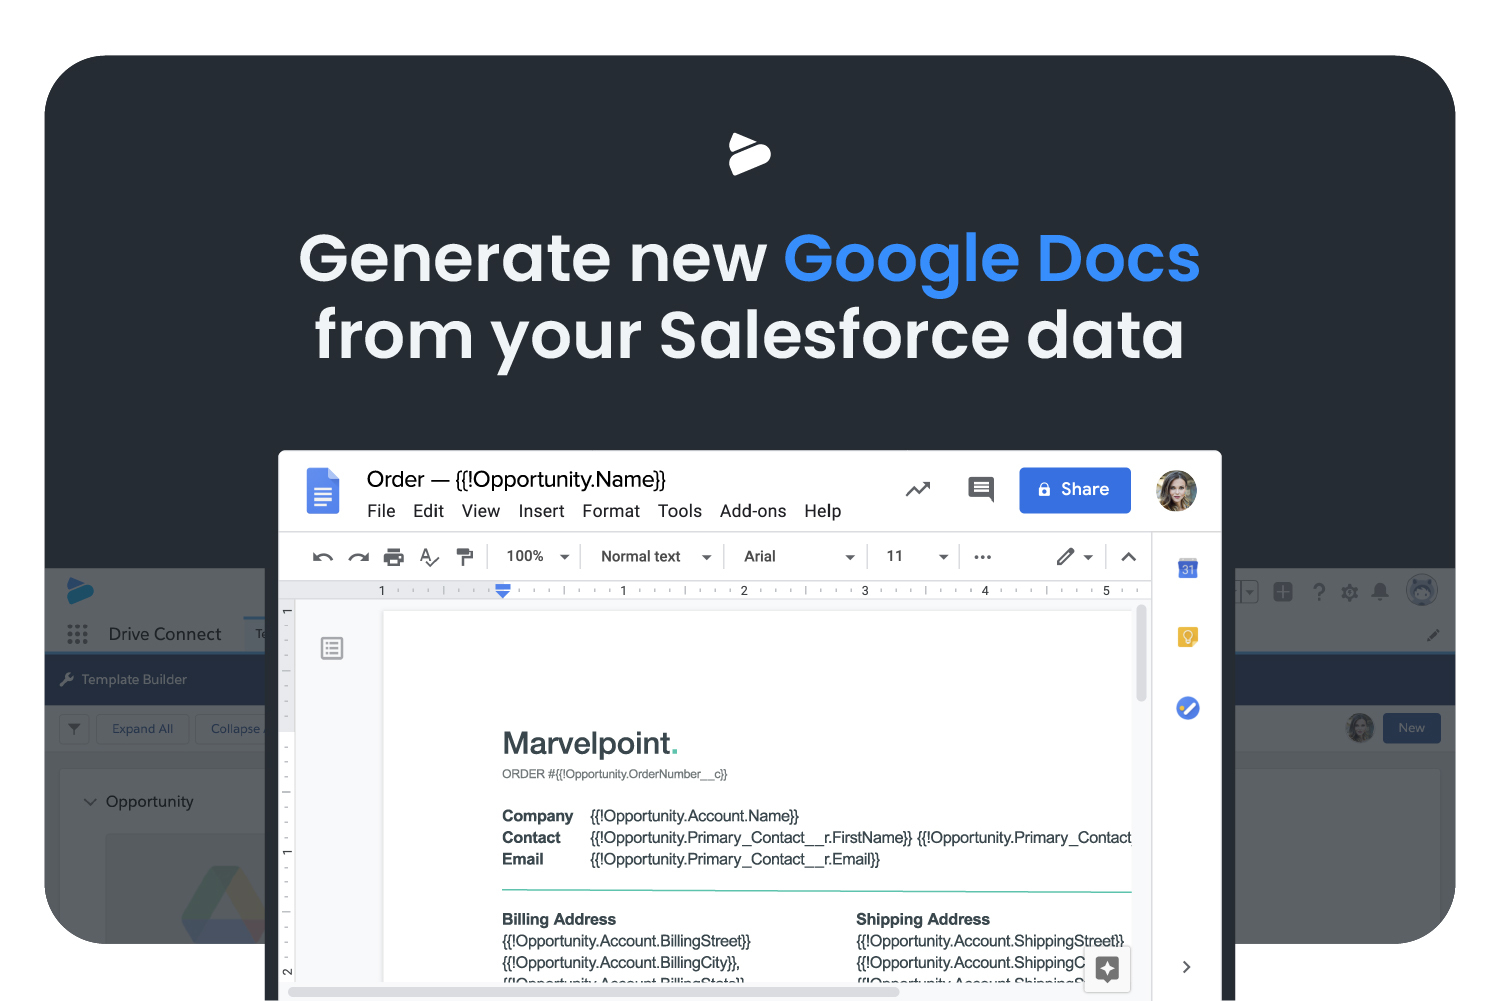1500x1001 pixels.
Task: Open the Format menu
Action: [610, 511]
